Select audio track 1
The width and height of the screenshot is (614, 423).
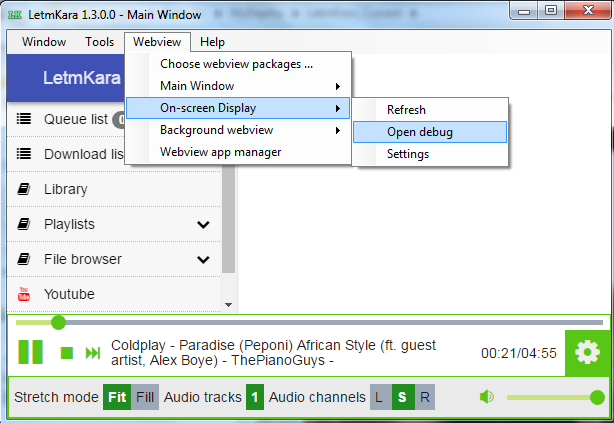[255, 397]
